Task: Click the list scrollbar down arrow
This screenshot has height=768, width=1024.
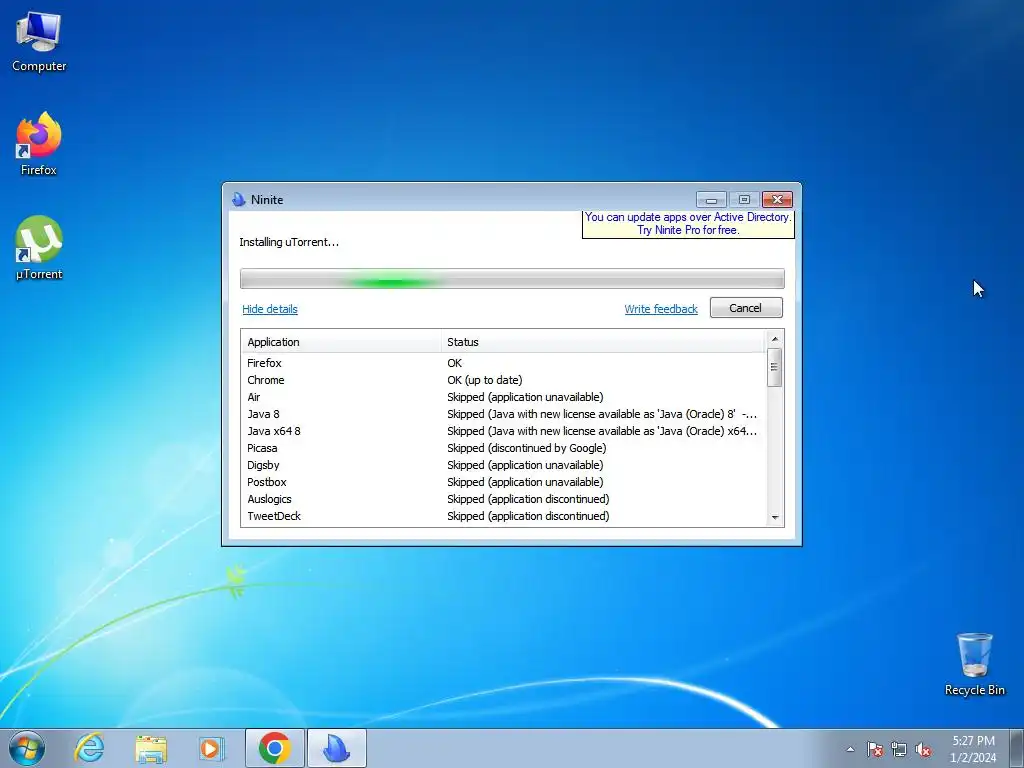Action: click(x=775, y=517)
